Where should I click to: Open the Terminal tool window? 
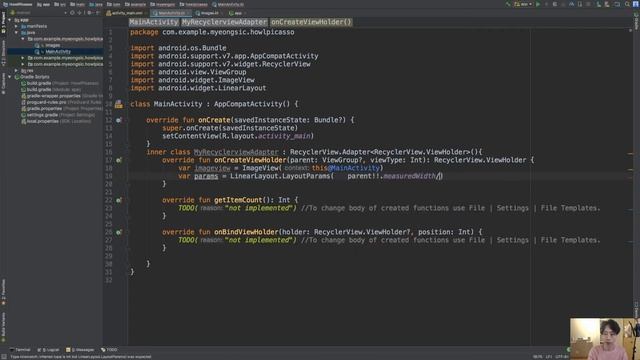tap(20, 350)
